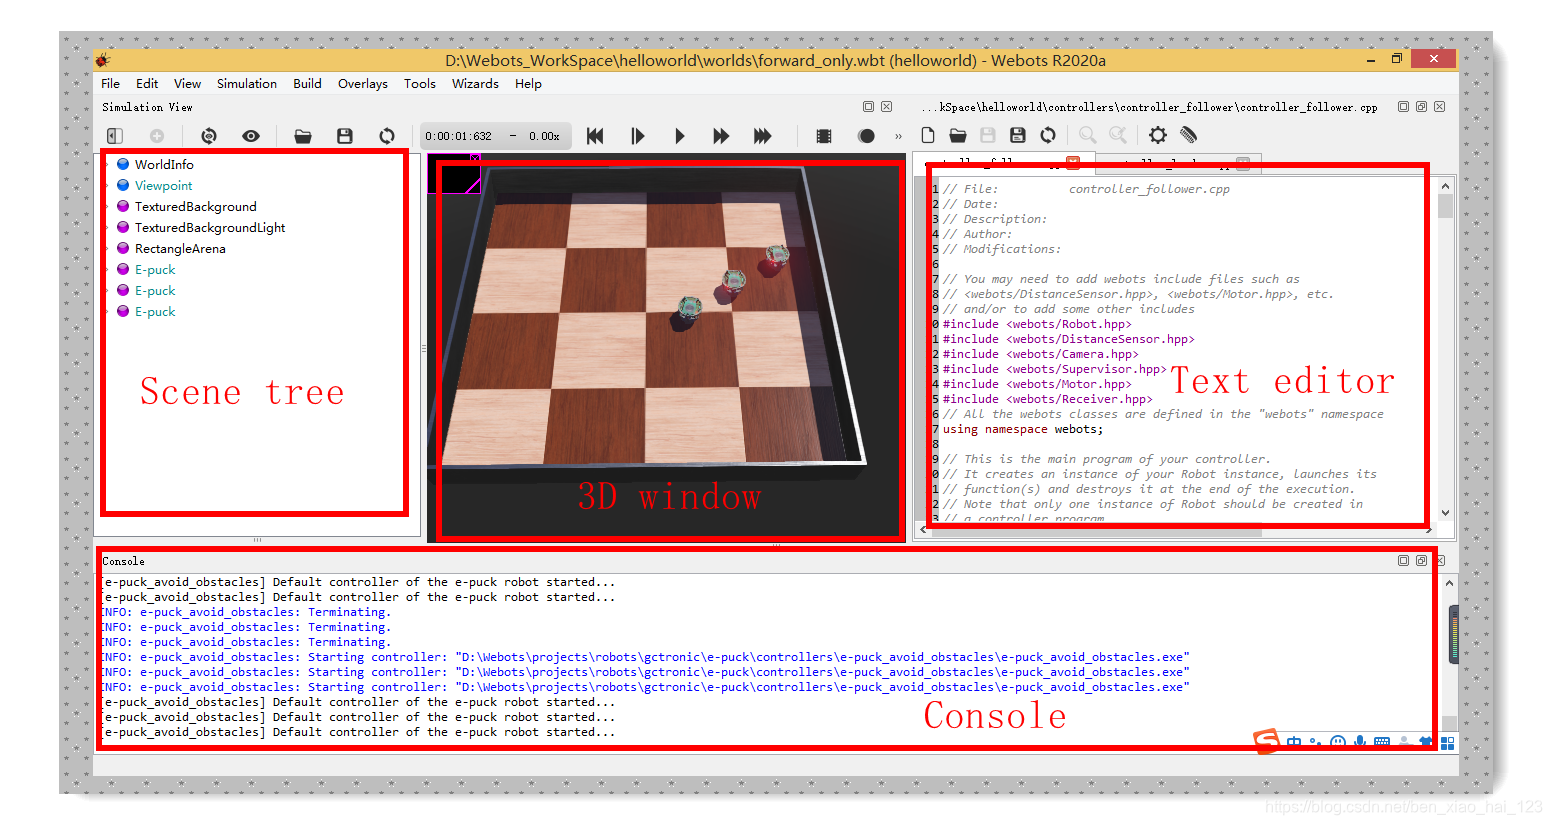Open the Wizards menu
The width and height of the screenshot is (1552, 825).
coord(475,84)
